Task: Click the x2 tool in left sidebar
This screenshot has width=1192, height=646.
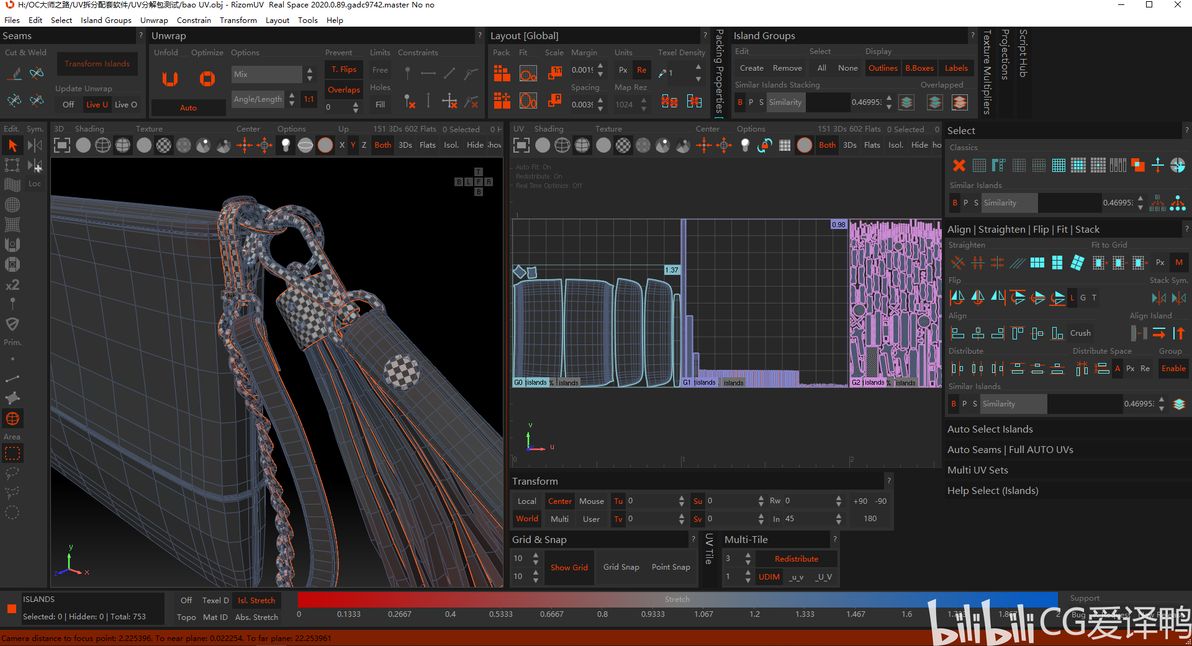Action: tap(12, 285)
